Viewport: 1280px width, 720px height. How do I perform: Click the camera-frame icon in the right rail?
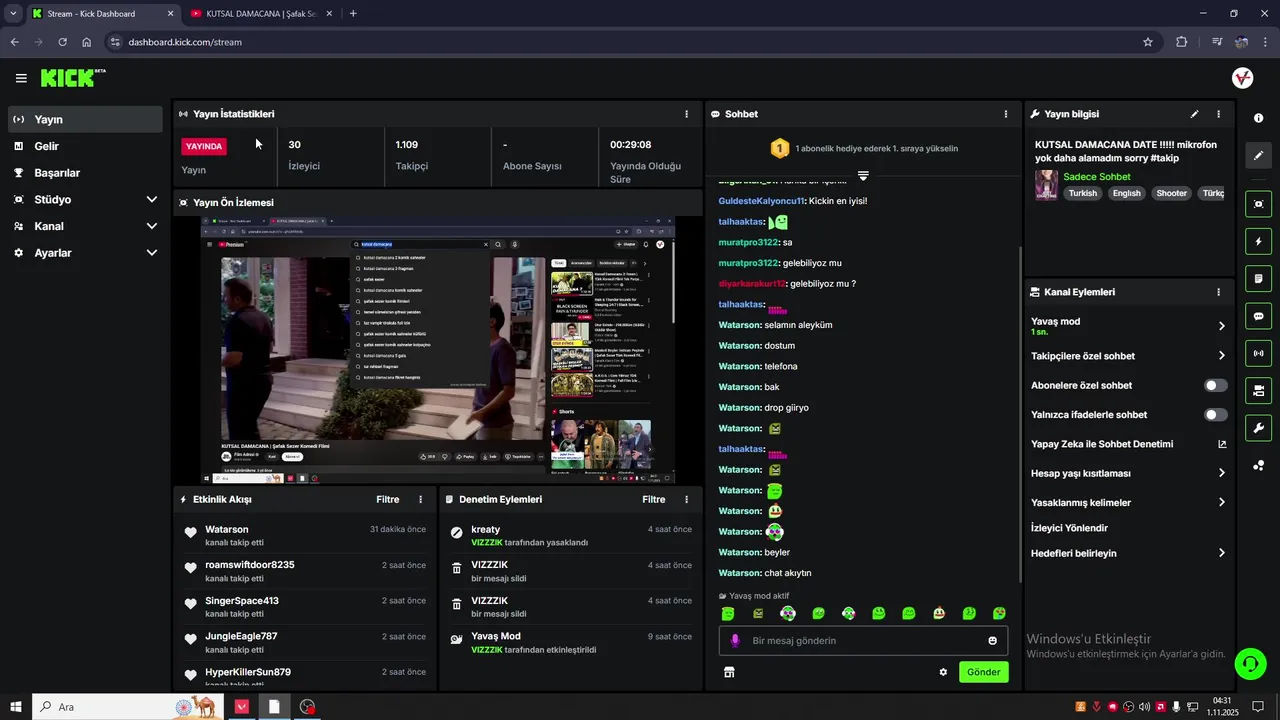pos(1258,204)
